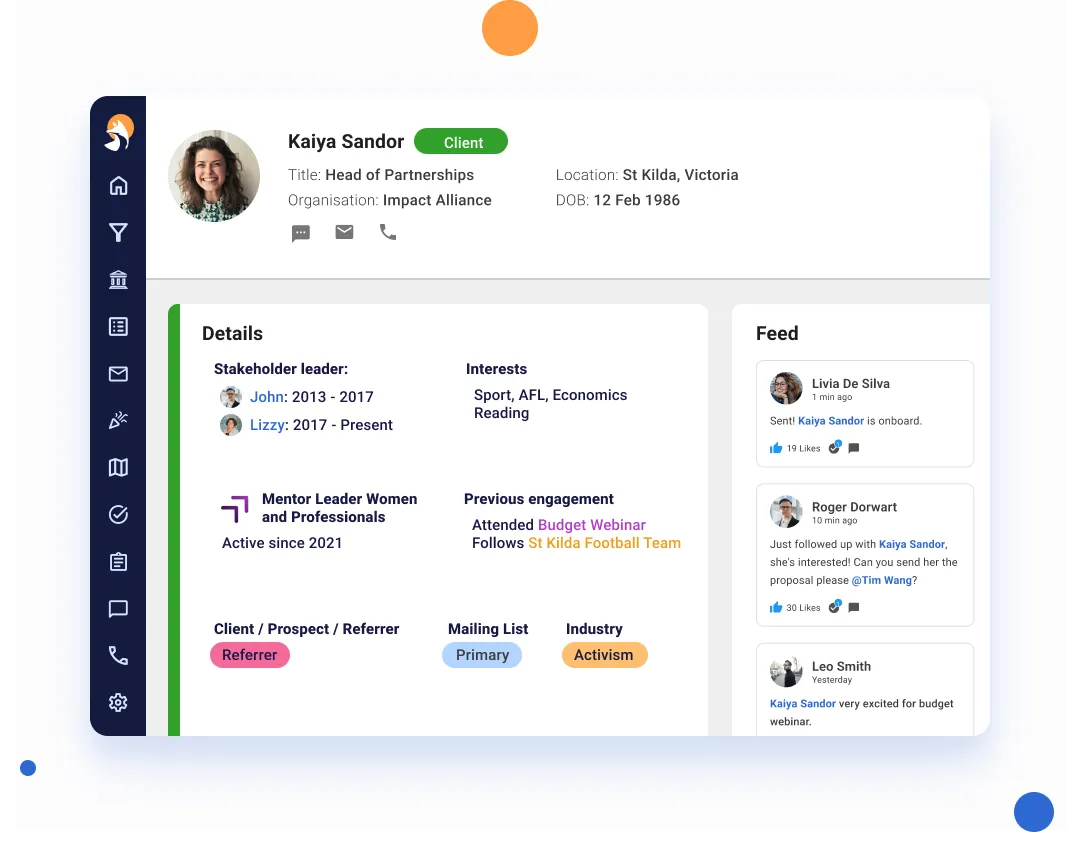1080x844 pixels.
Task: Open the clipboard notes icon in sidebar
Action: click(118, 561)
